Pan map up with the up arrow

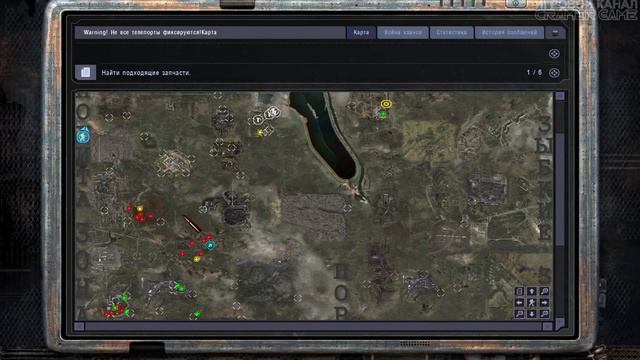coord(531,291)
